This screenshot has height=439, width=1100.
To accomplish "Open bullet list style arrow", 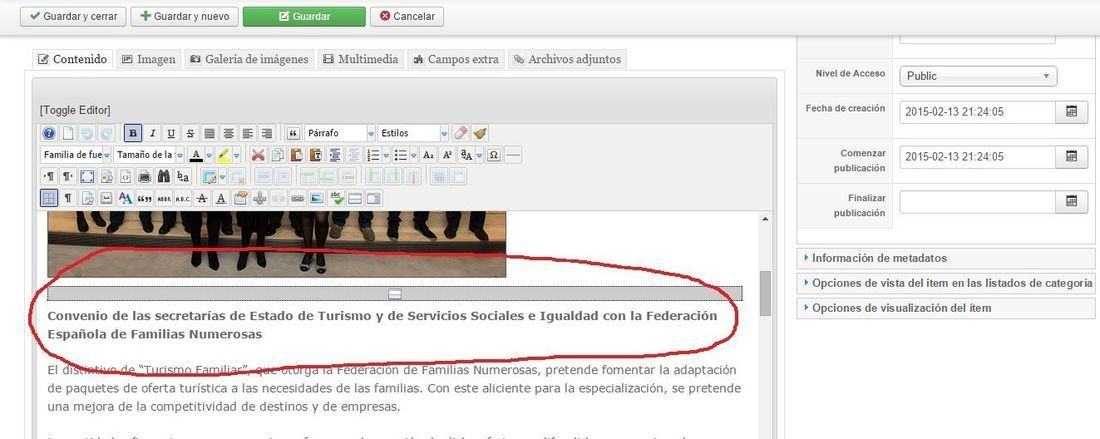I will pos(413,156).
